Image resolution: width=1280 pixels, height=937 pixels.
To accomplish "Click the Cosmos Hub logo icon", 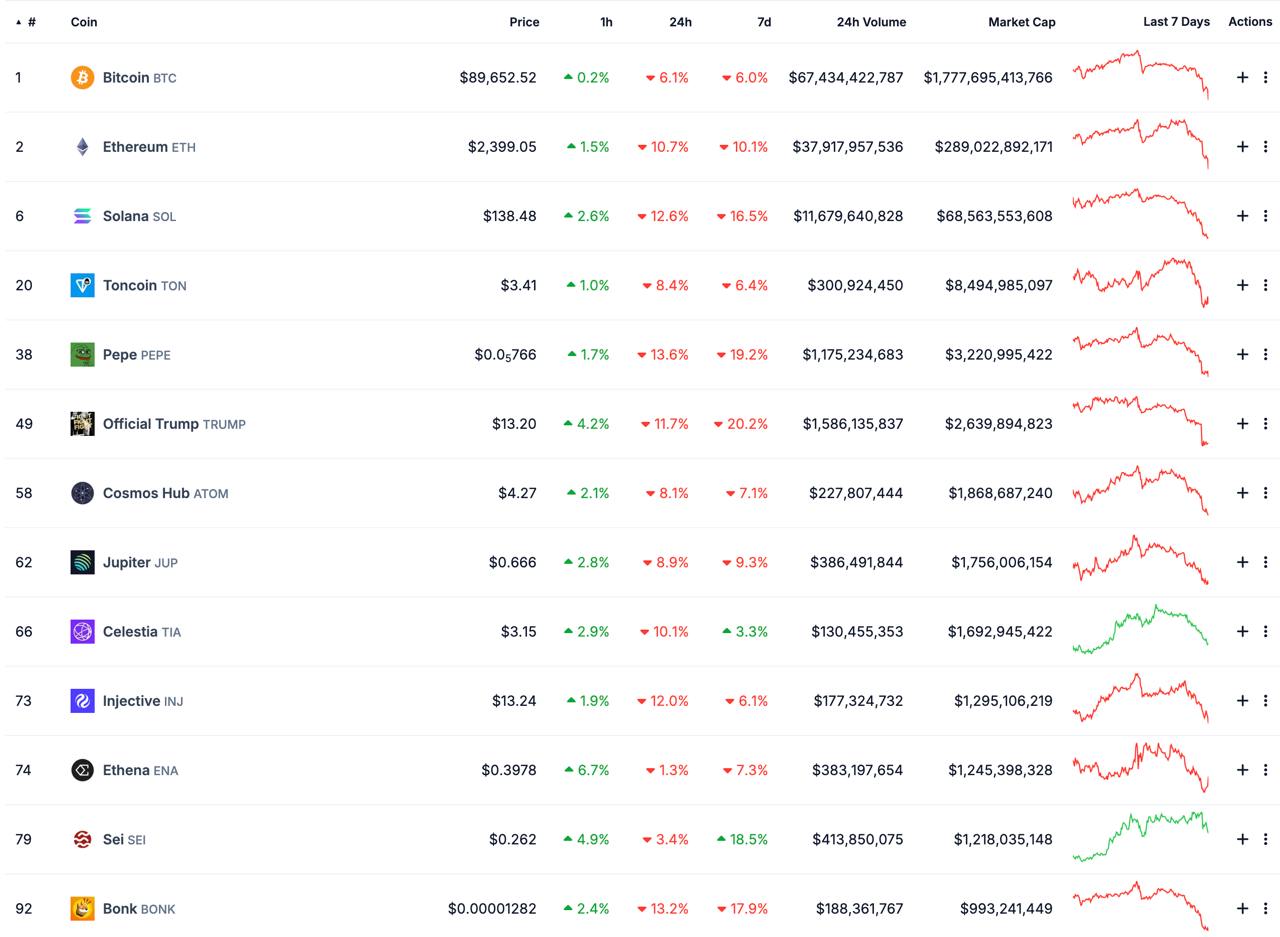I will (82, 493).
